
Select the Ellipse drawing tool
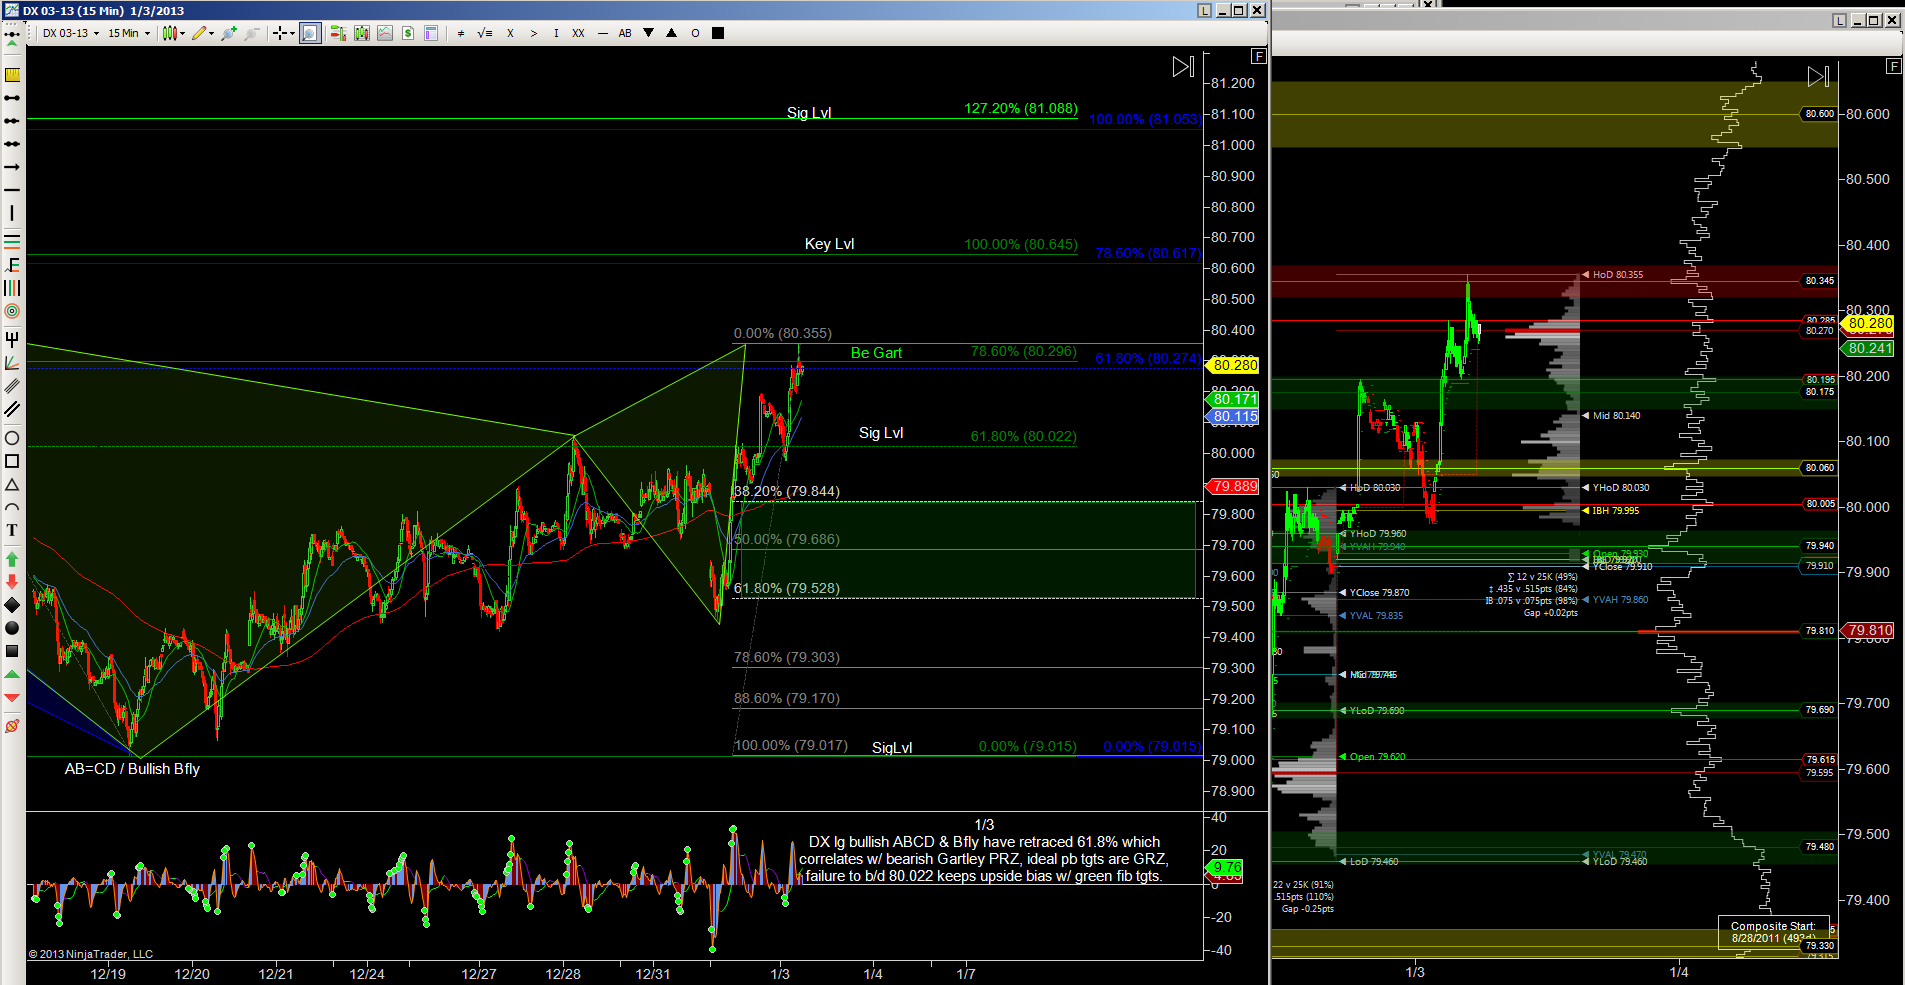point(12,438)
